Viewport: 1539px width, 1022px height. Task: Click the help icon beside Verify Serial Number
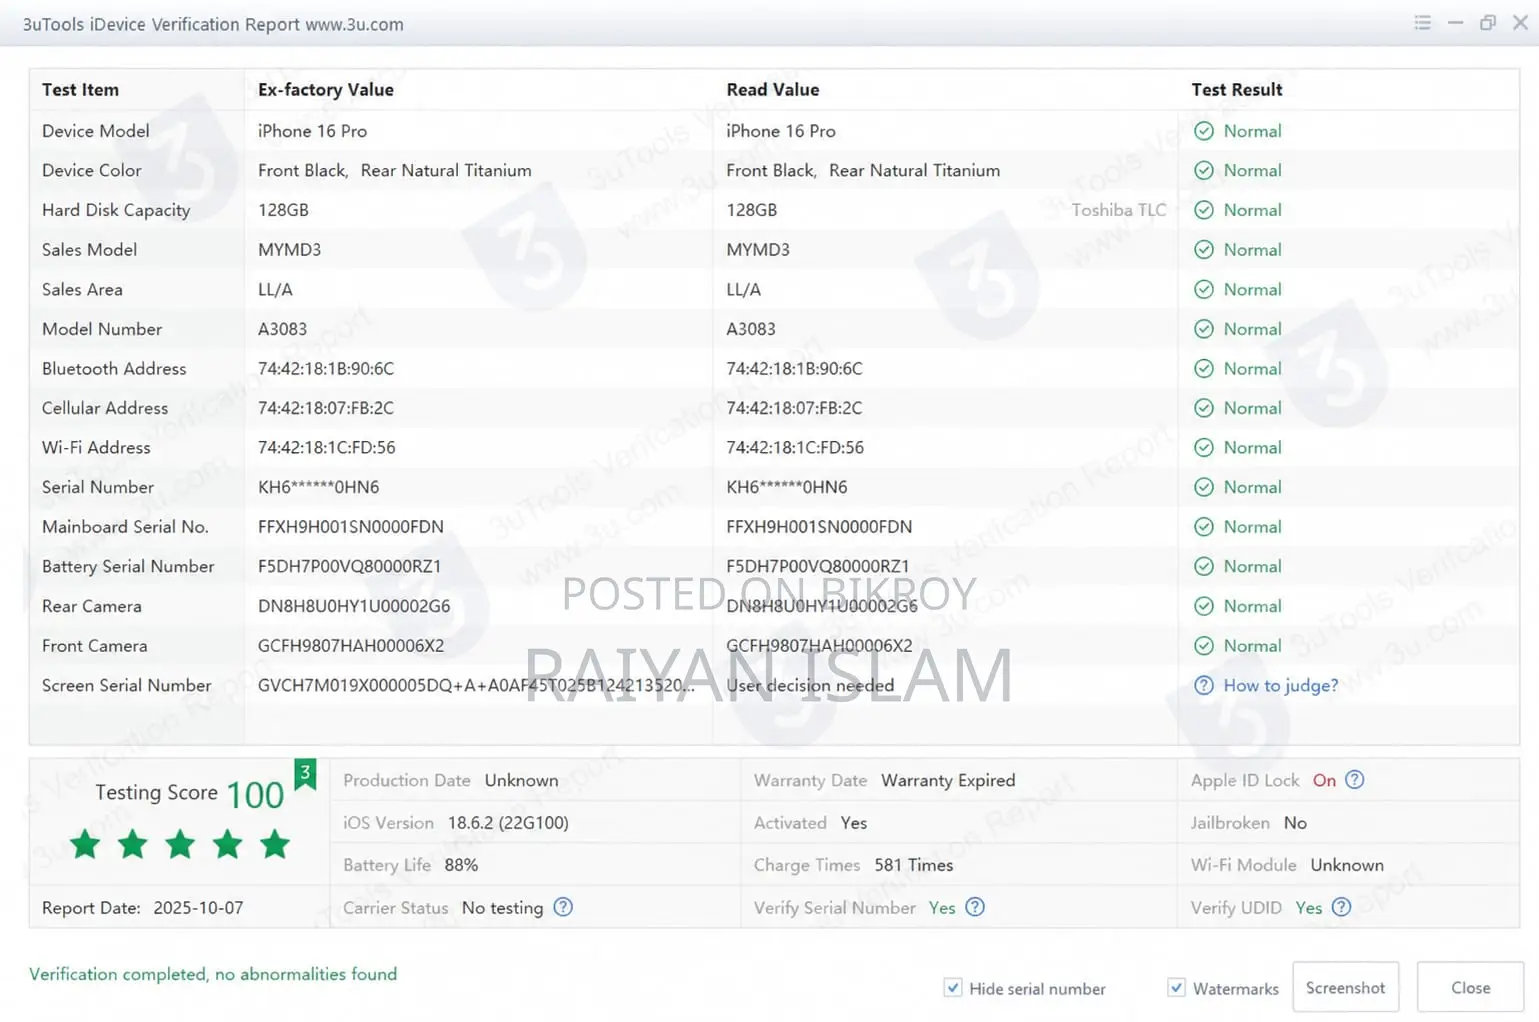pyautogui.click(x=975, y=907)
